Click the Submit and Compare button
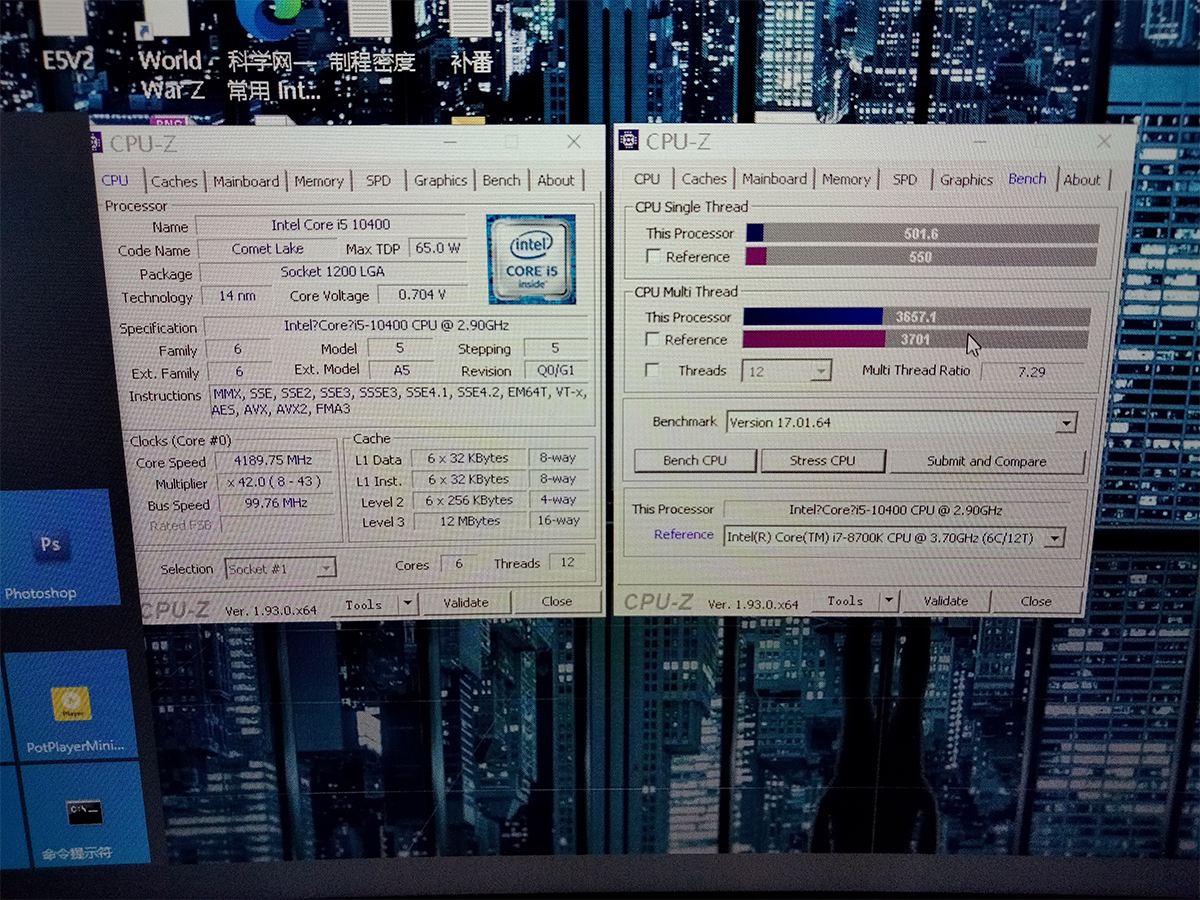The width and height of the screenshot is (1200, 900). pyautogui.click(x=986, y=461)
